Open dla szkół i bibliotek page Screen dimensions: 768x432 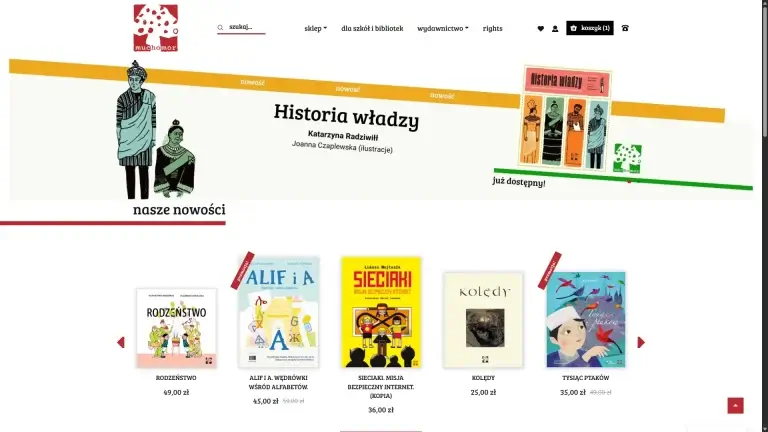372,28
